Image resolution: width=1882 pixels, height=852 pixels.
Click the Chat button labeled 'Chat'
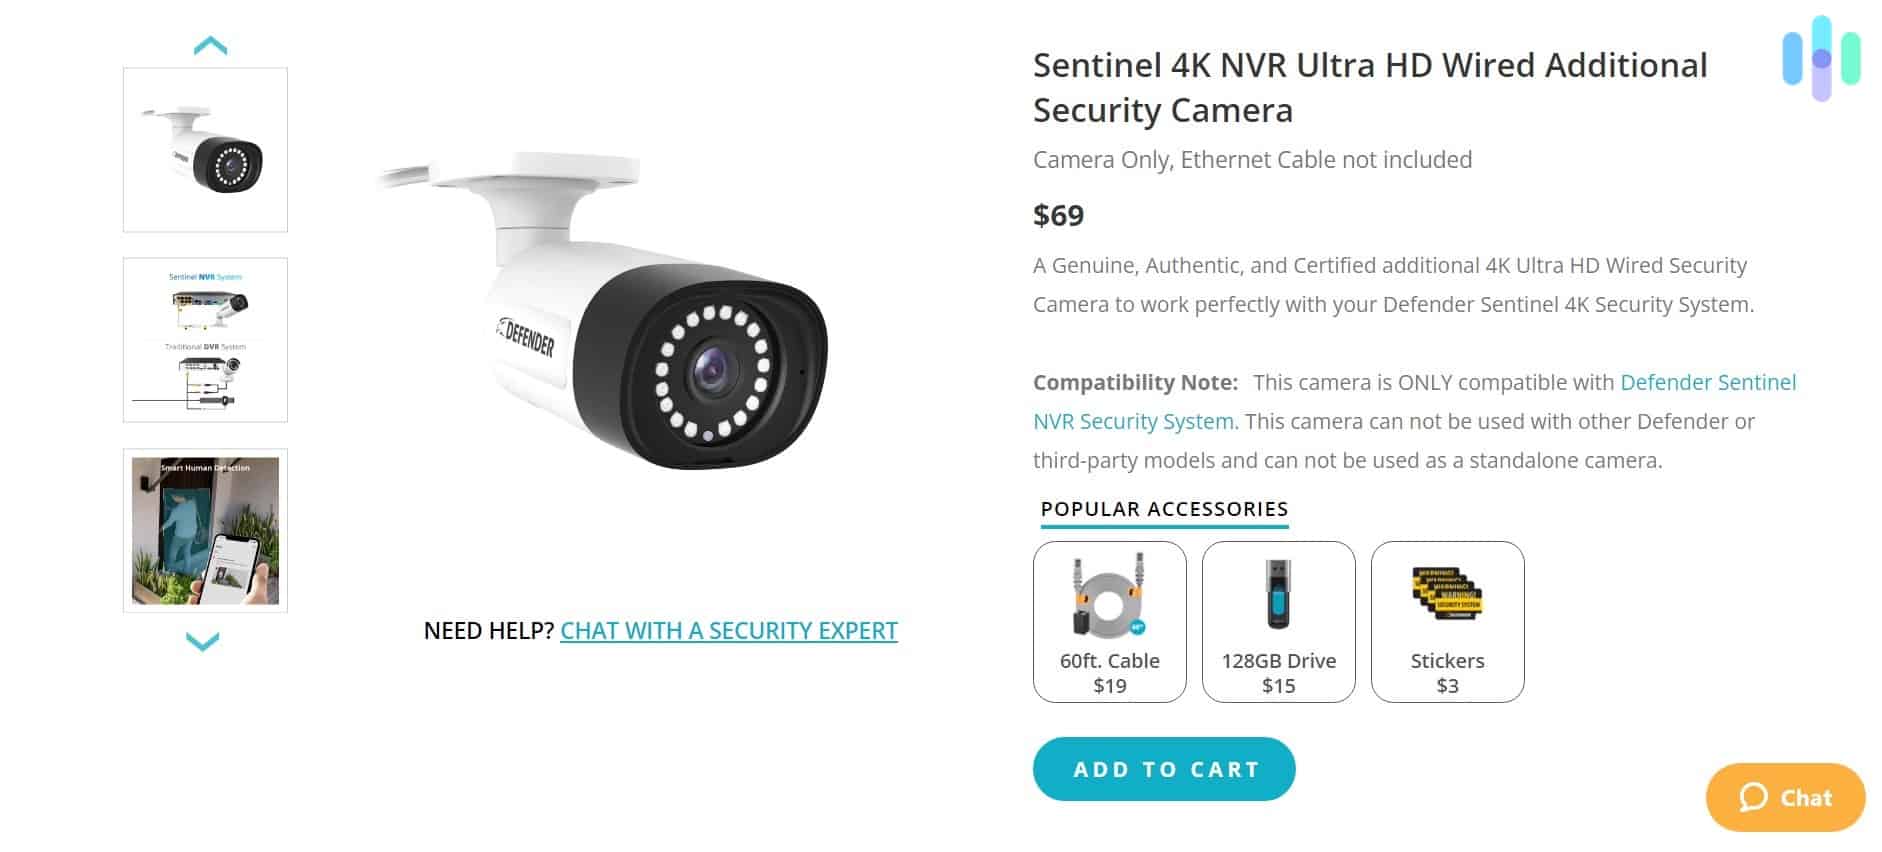click(1785, 797)
